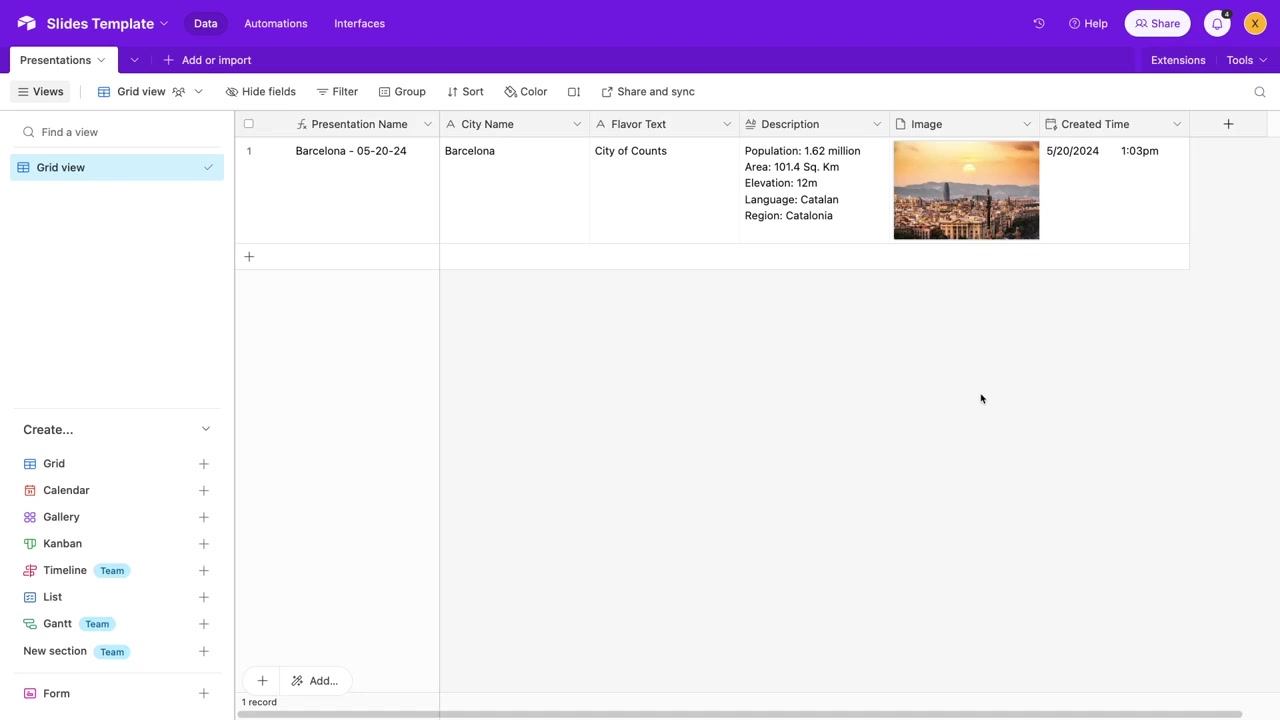Open the Filter options
This screenshot has width=1280, height=720.
(337, 92)
